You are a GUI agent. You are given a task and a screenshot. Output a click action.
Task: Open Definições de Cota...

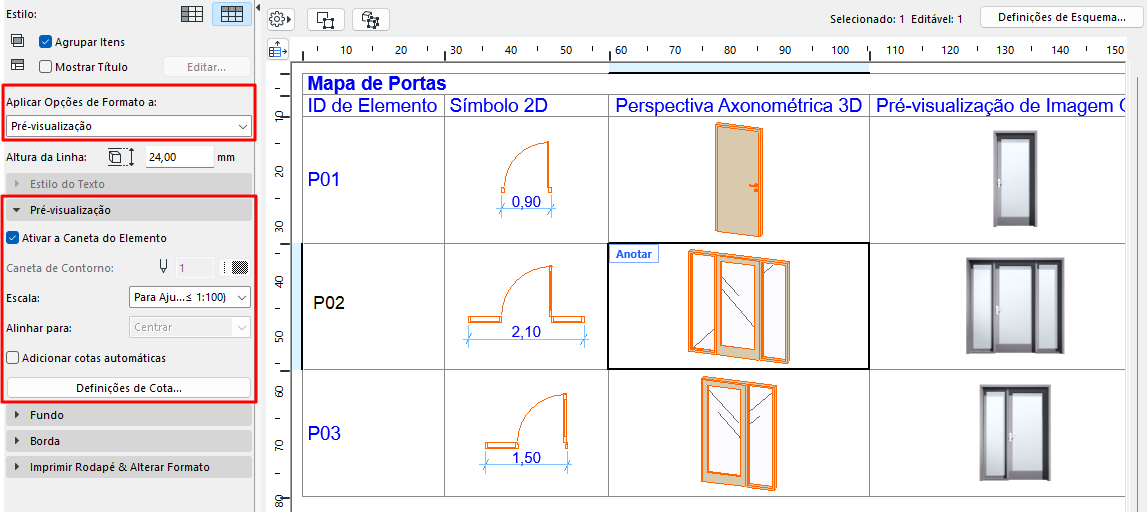[x=129, y=388]
